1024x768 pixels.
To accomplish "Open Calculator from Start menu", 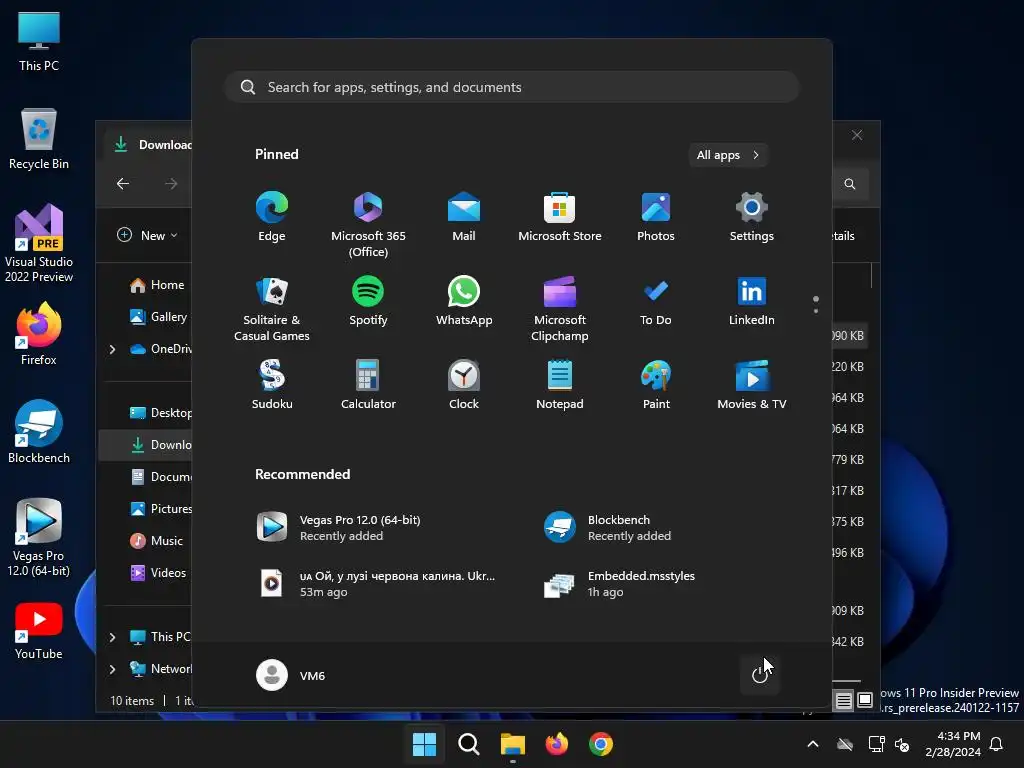I will click(368, 385).
